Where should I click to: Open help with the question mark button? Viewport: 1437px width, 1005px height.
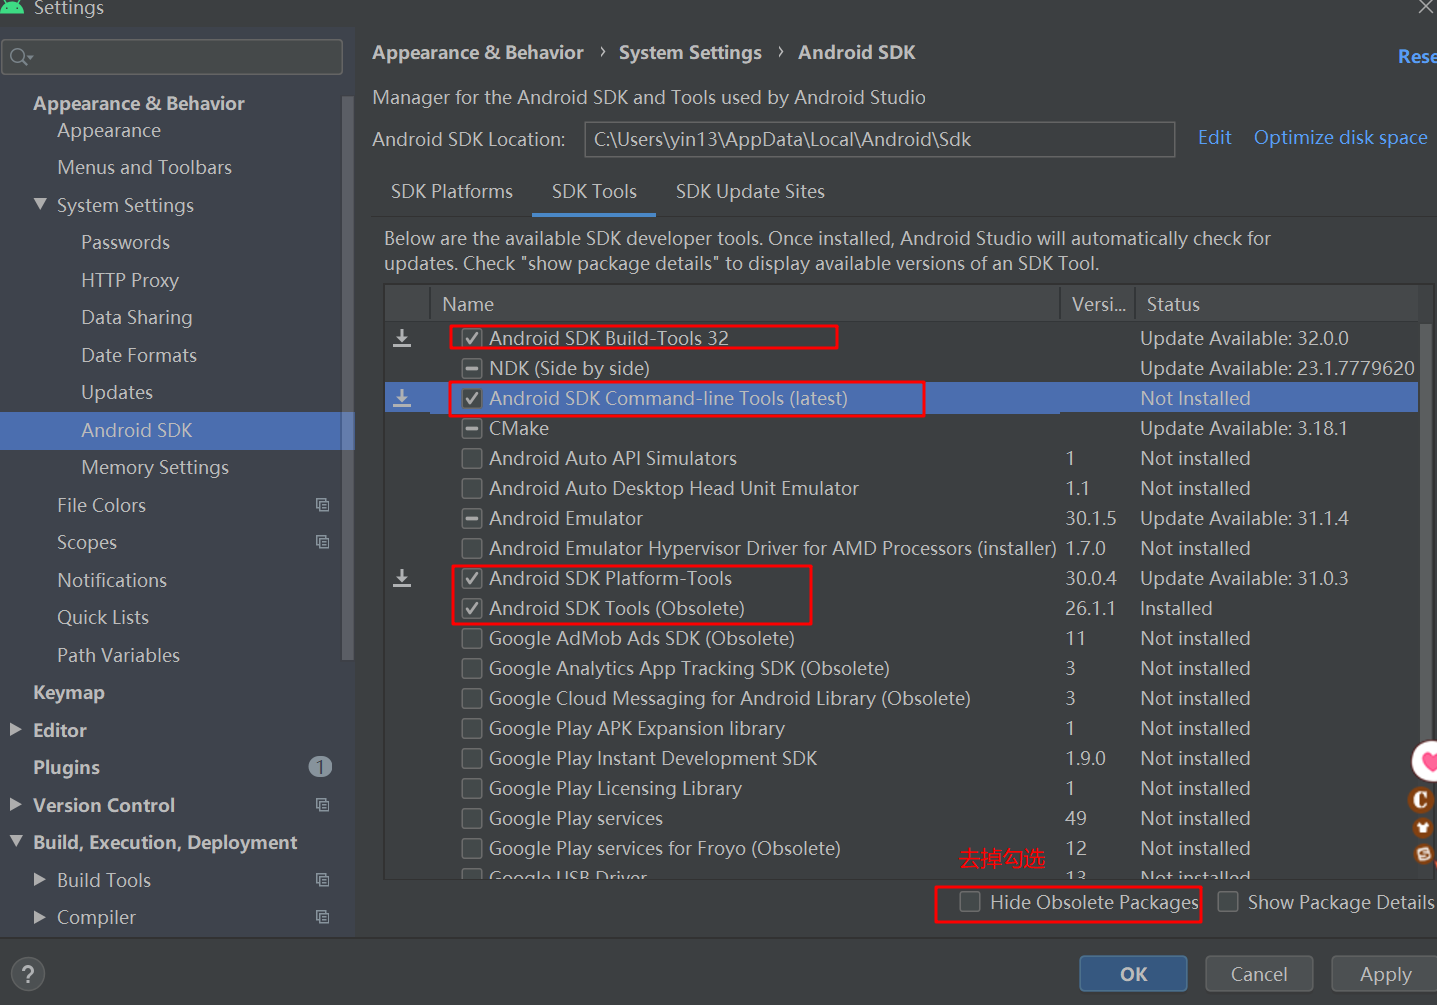(x=28, y=974)
